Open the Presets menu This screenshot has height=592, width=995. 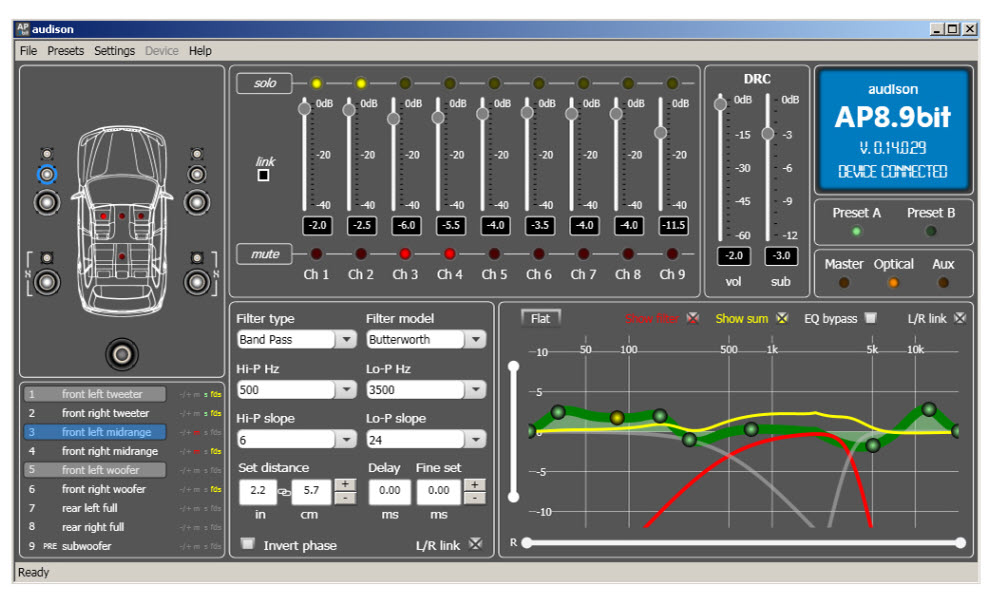(66, 51)
